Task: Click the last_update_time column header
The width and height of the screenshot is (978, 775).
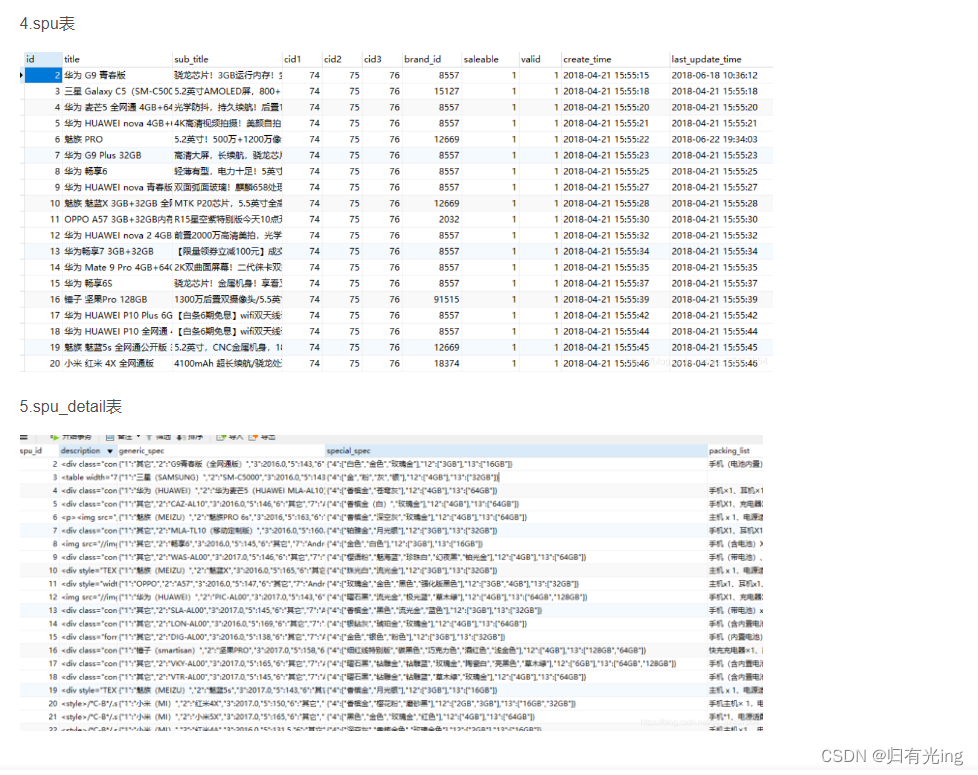Action: pos(721,59)
